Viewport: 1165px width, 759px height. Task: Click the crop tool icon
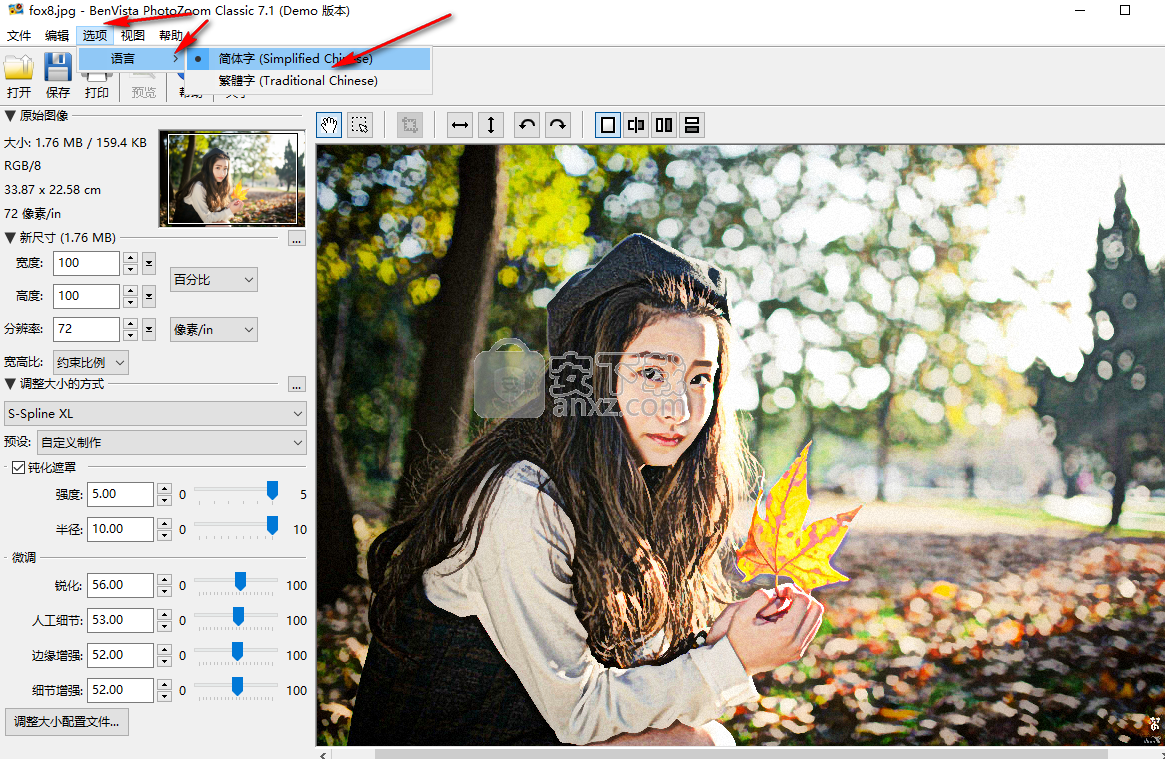(x=409, y=125)
